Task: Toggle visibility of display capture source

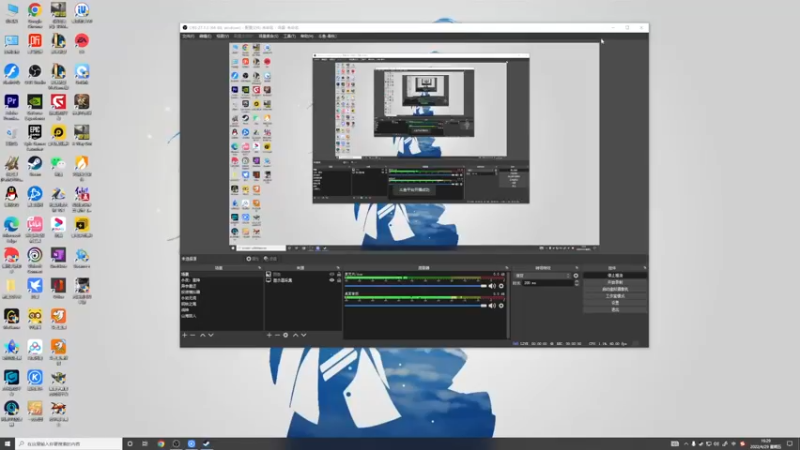Action: coord(332,280)
